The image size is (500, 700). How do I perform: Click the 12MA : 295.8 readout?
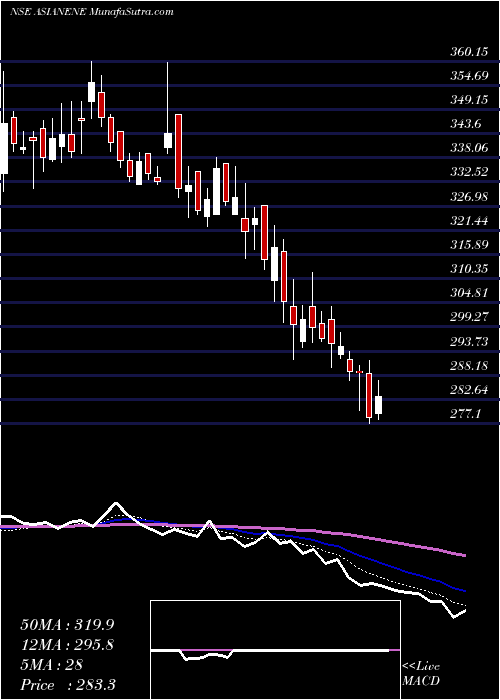(67, 645)
